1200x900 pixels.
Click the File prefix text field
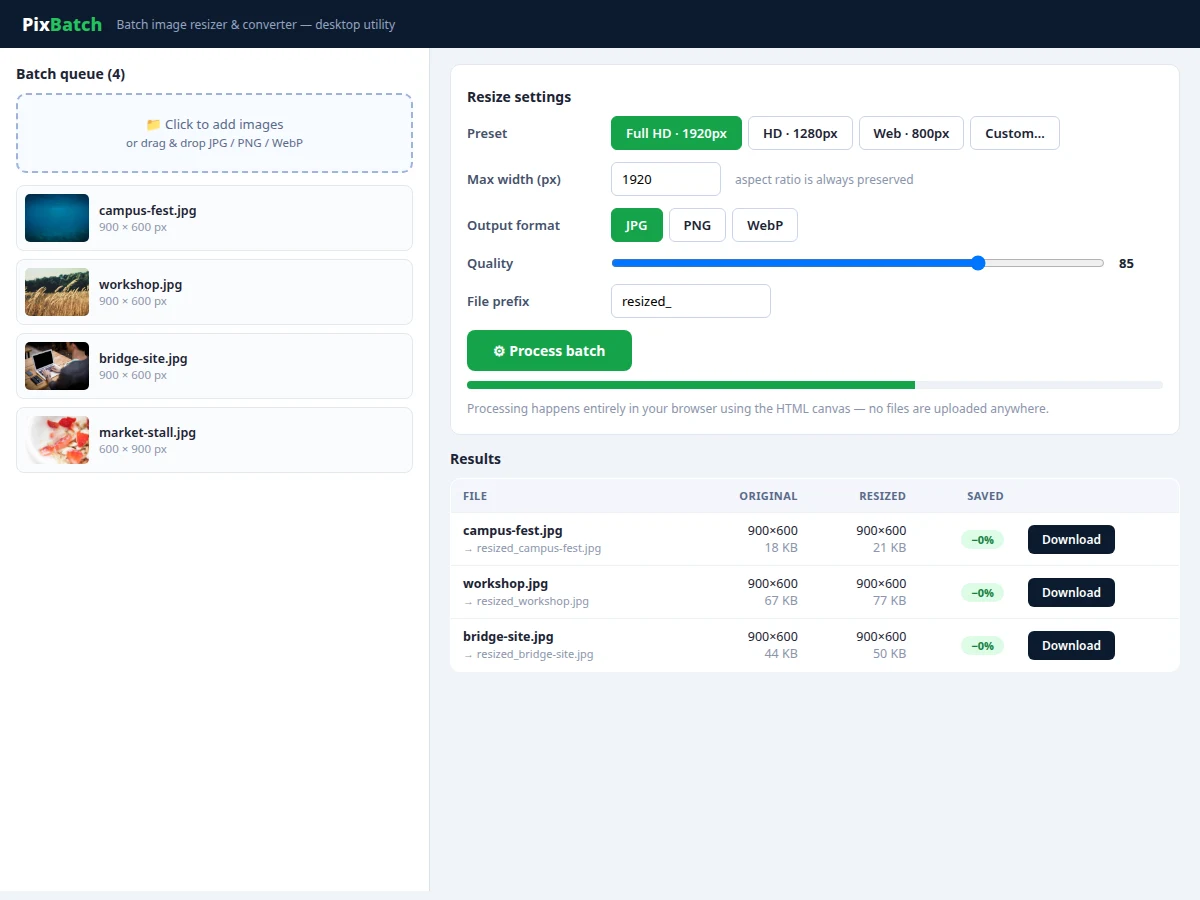point(691,301)
